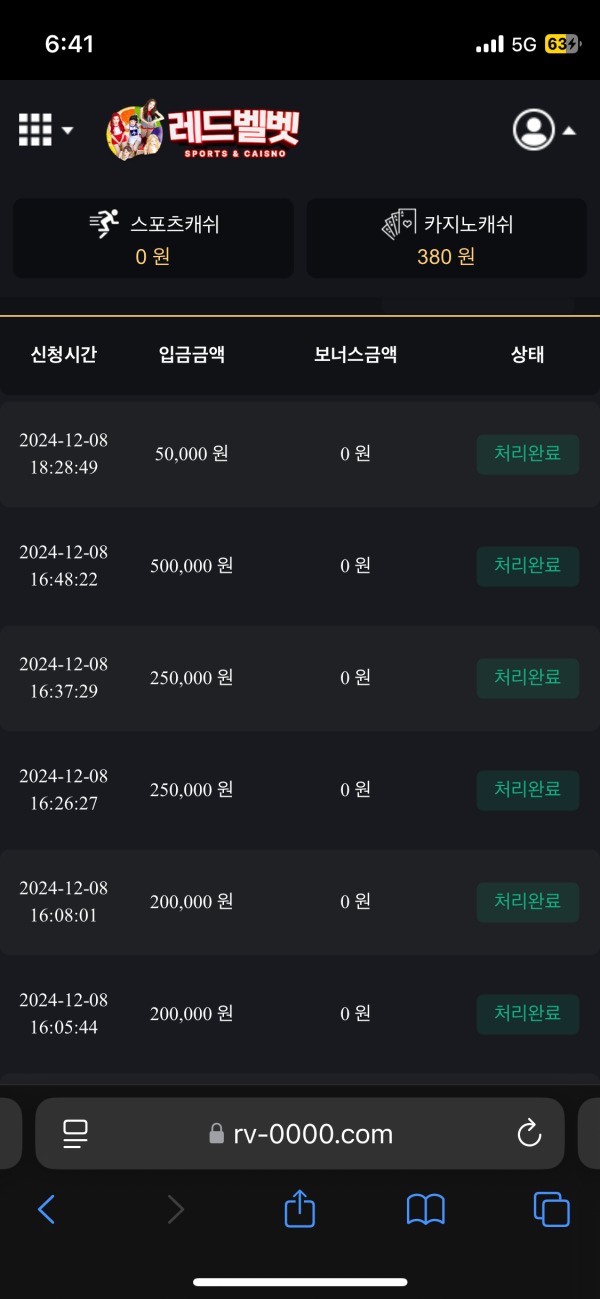This screenshot has width=600, height=1299.
Task: Open the dropdown arrow beside the grid menu
Action: [x=66, y=131]
